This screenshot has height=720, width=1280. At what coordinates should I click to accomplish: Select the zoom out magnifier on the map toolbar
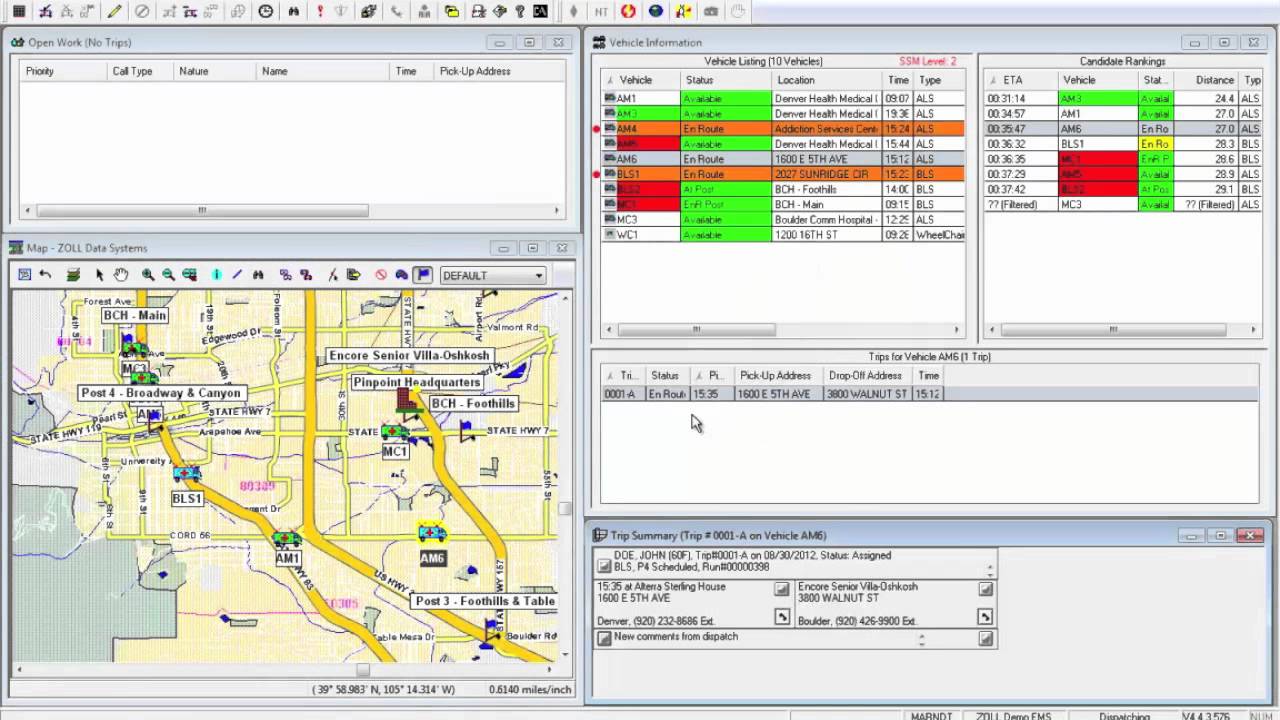pyautogui.click(x=168, y=275)
